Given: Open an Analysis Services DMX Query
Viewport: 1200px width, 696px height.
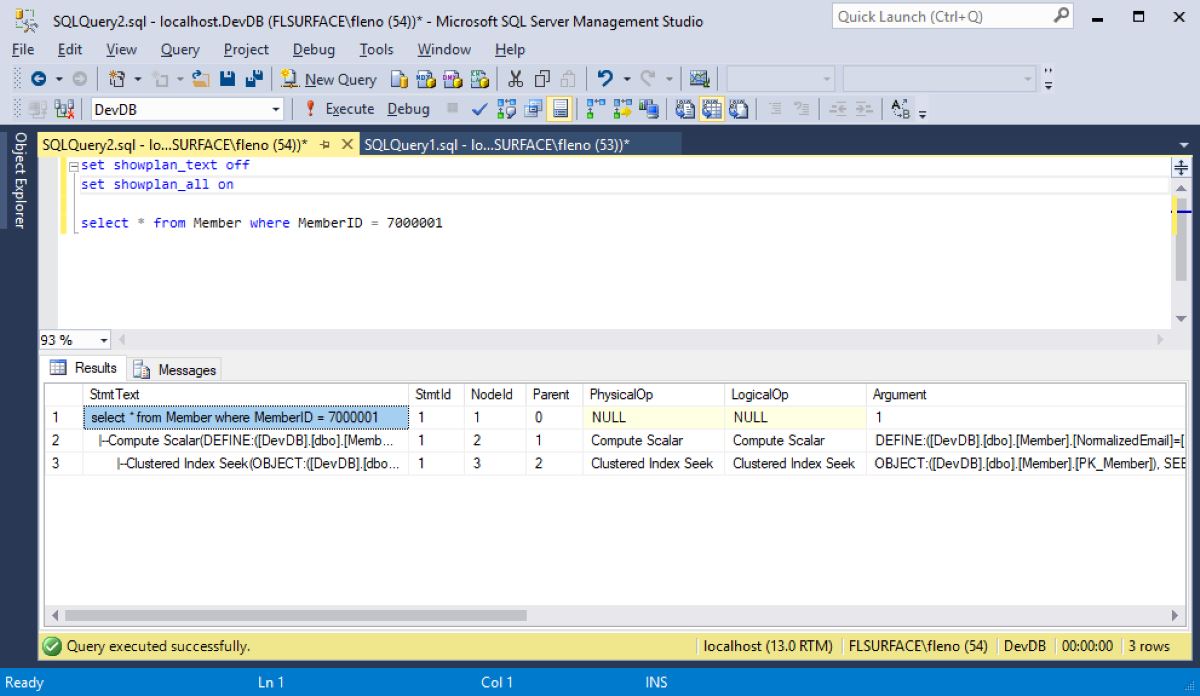Looking at the screenshot, I should [x=453, y=79].
